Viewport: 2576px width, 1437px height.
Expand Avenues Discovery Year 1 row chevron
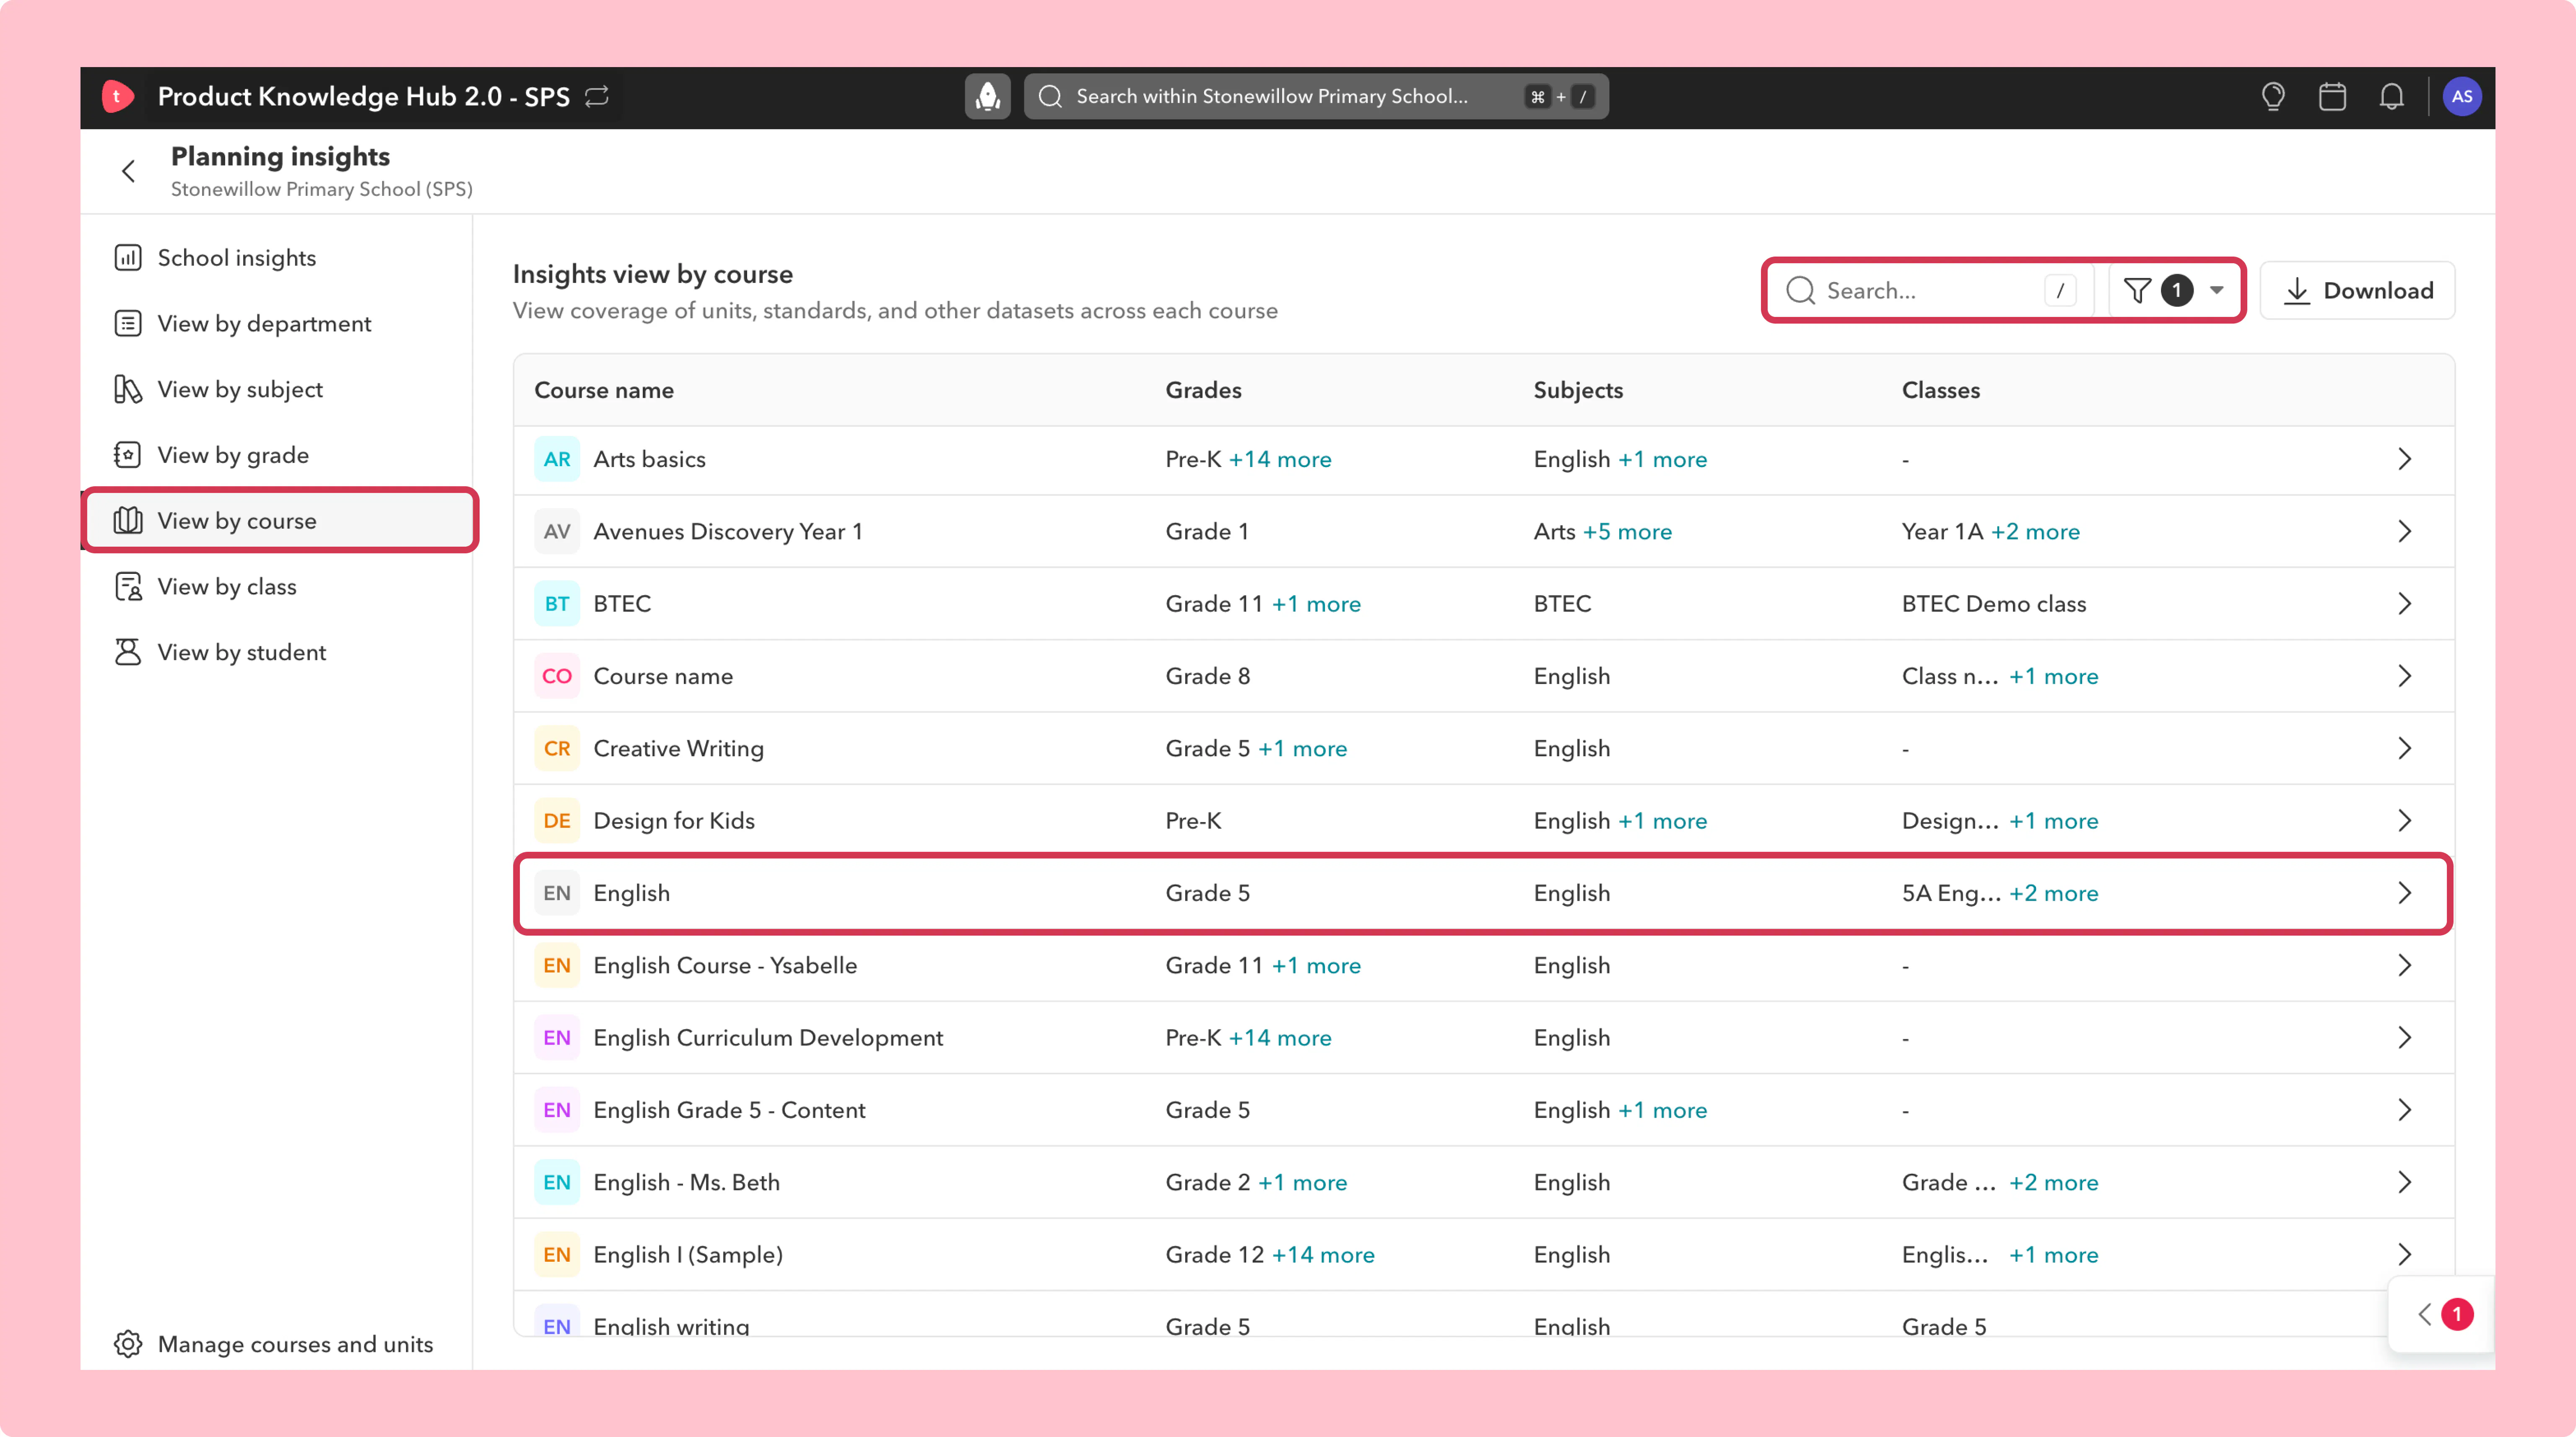[2404, 531]
